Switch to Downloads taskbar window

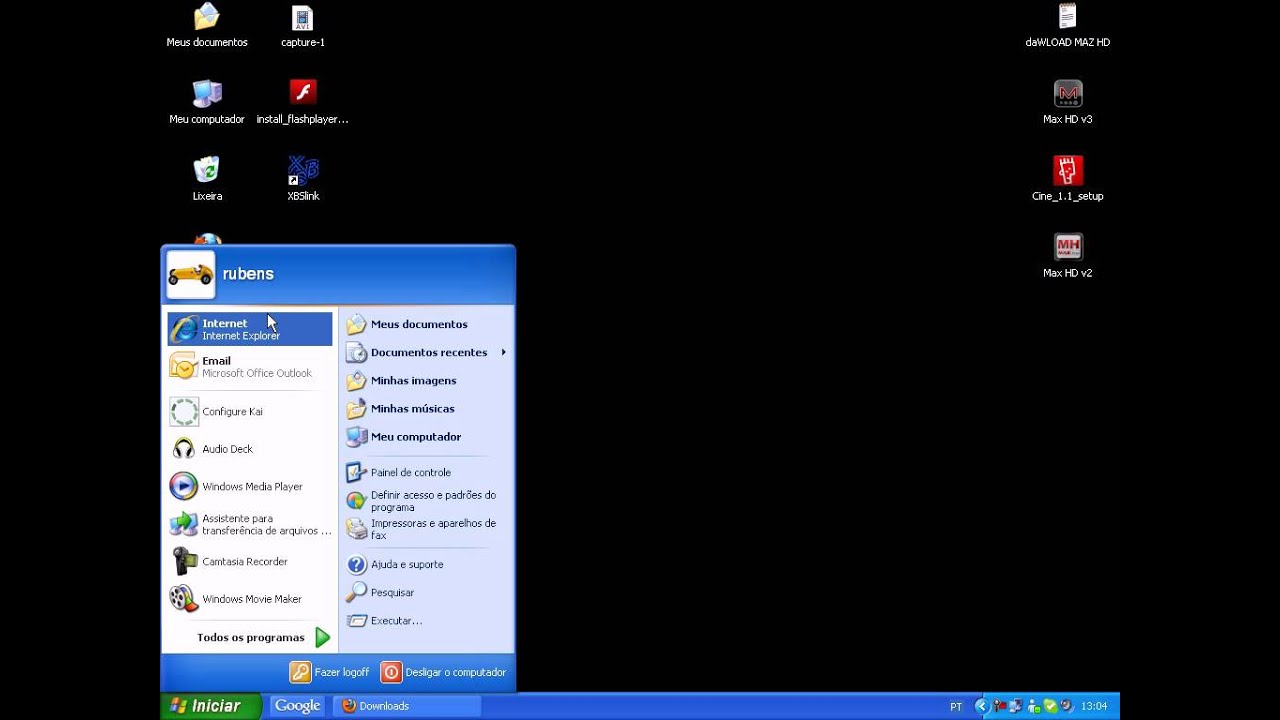pyautogui.click(x=407, y=706)
